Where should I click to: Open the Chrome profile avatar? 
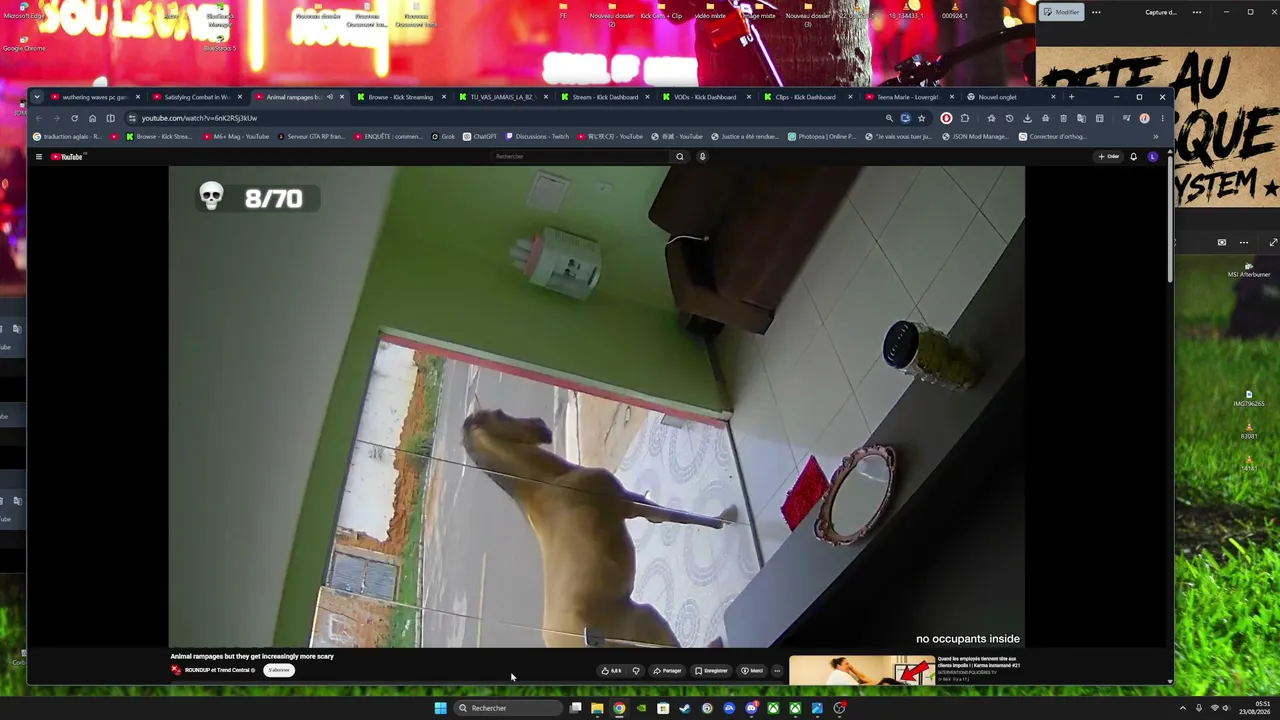click(1144, 118)
